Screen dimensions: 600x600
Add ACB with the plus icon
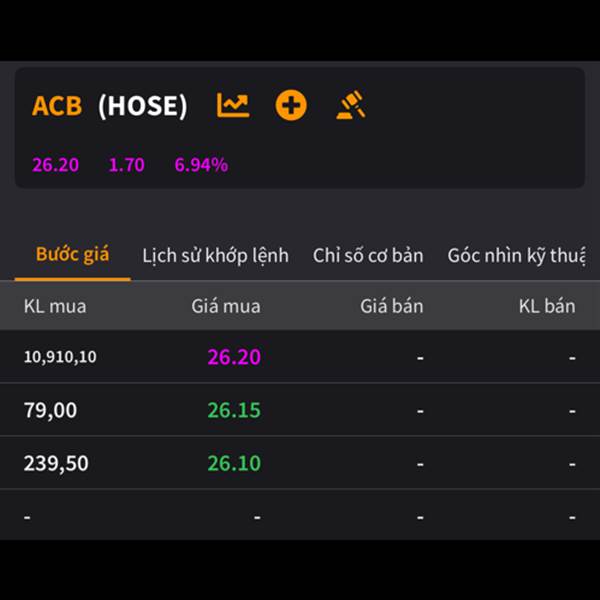(x=291, y=105)
